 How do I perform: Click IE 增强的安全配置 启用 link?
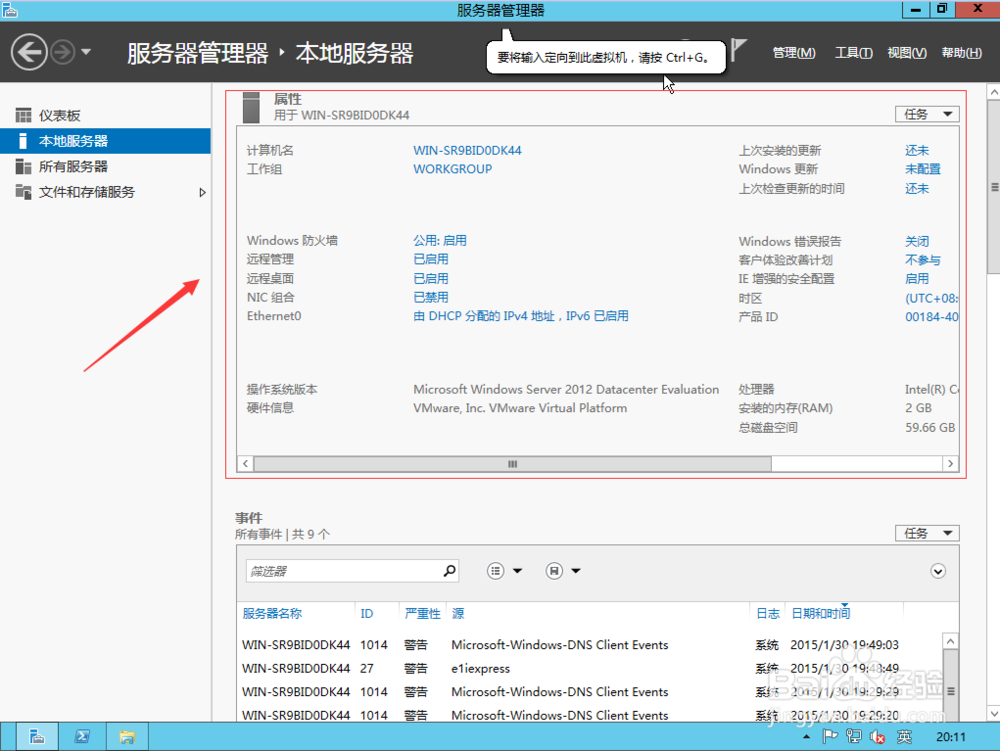916,279
